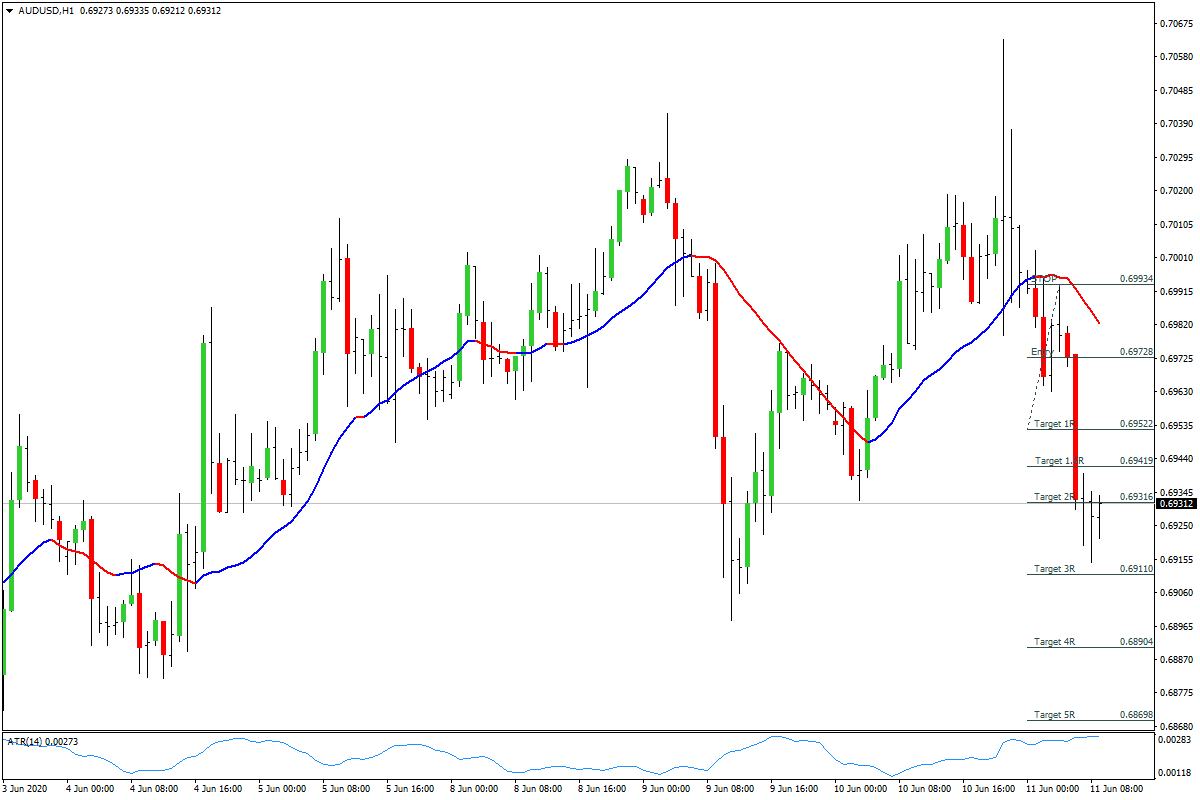Click the 9 Jun 00:00 time label
Screen dimensions: 1200x800
(x=667, y=789)
